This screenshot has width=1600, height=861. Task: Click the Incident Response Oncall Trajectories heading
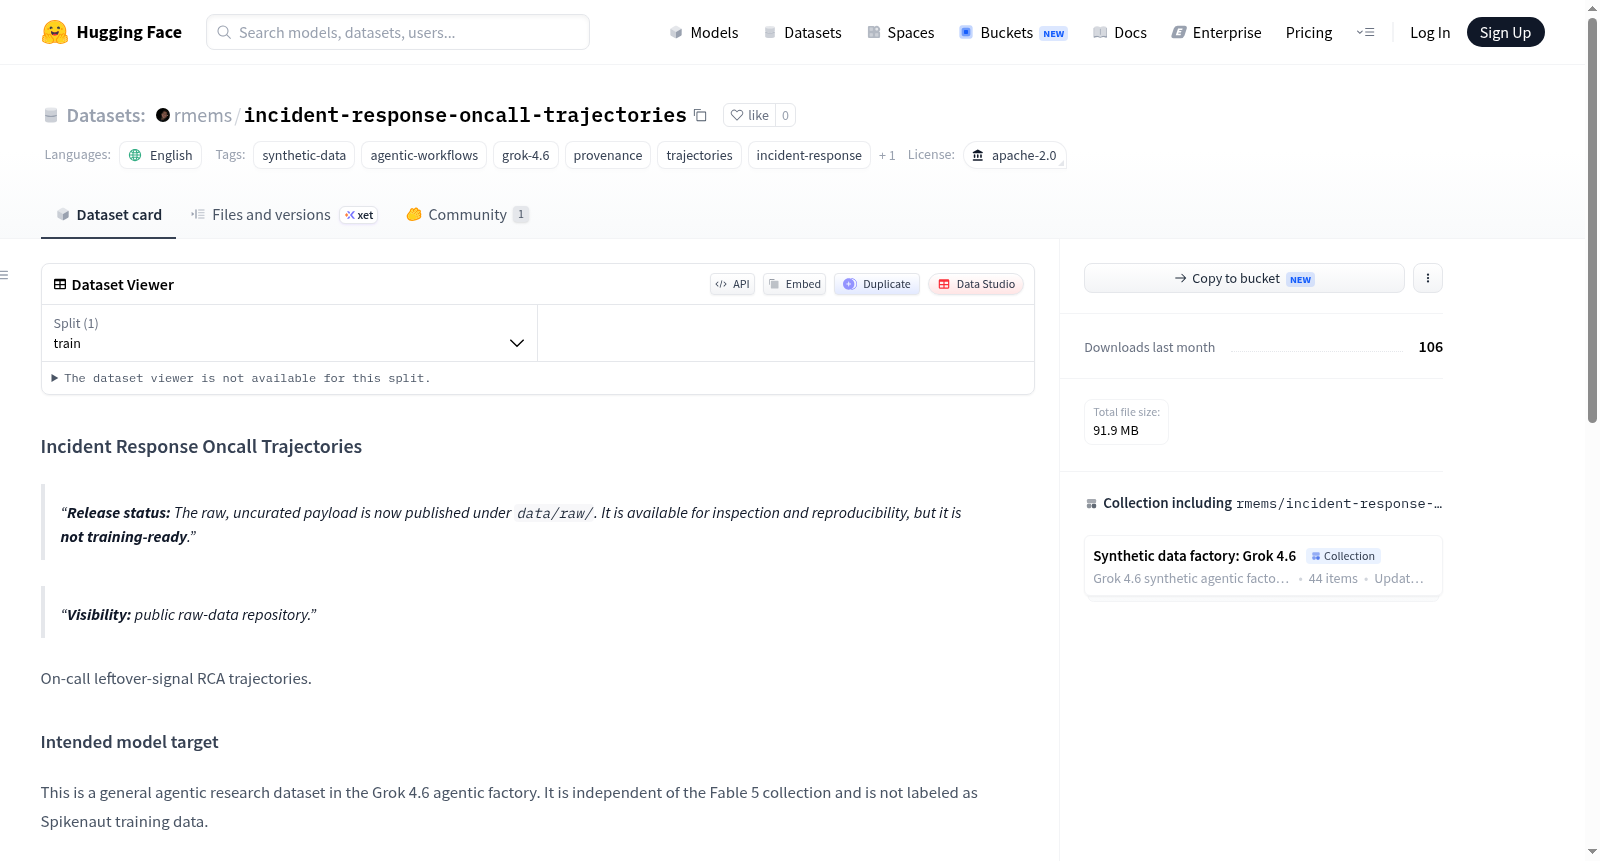click(x=201, y=447)
